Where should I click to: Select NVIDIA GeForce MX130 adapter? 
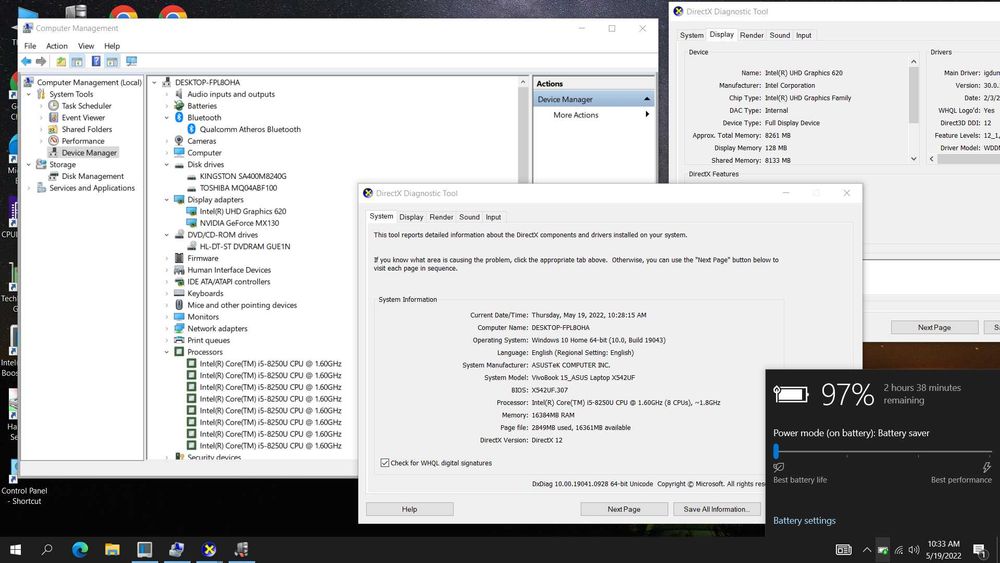point(239,223)
